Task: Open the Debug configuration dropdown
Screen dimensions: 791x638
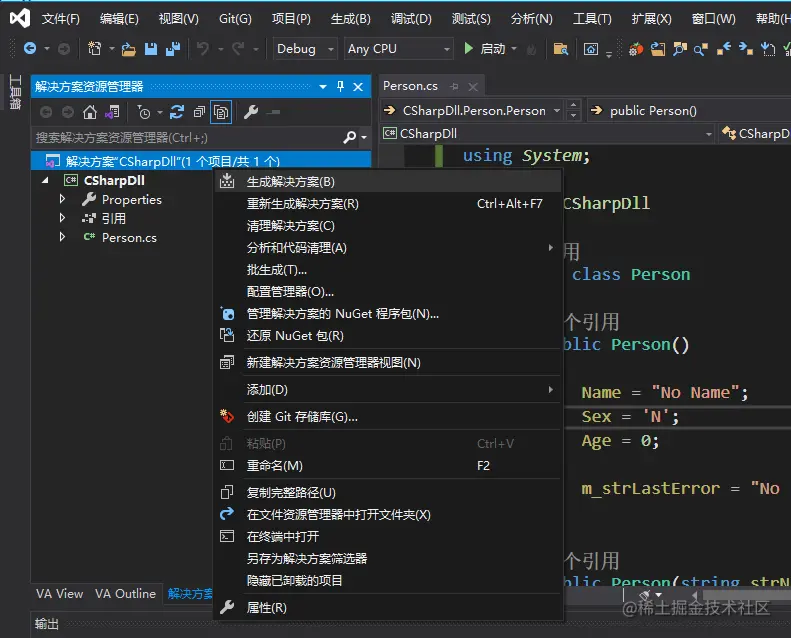Action: pos(303,49)
